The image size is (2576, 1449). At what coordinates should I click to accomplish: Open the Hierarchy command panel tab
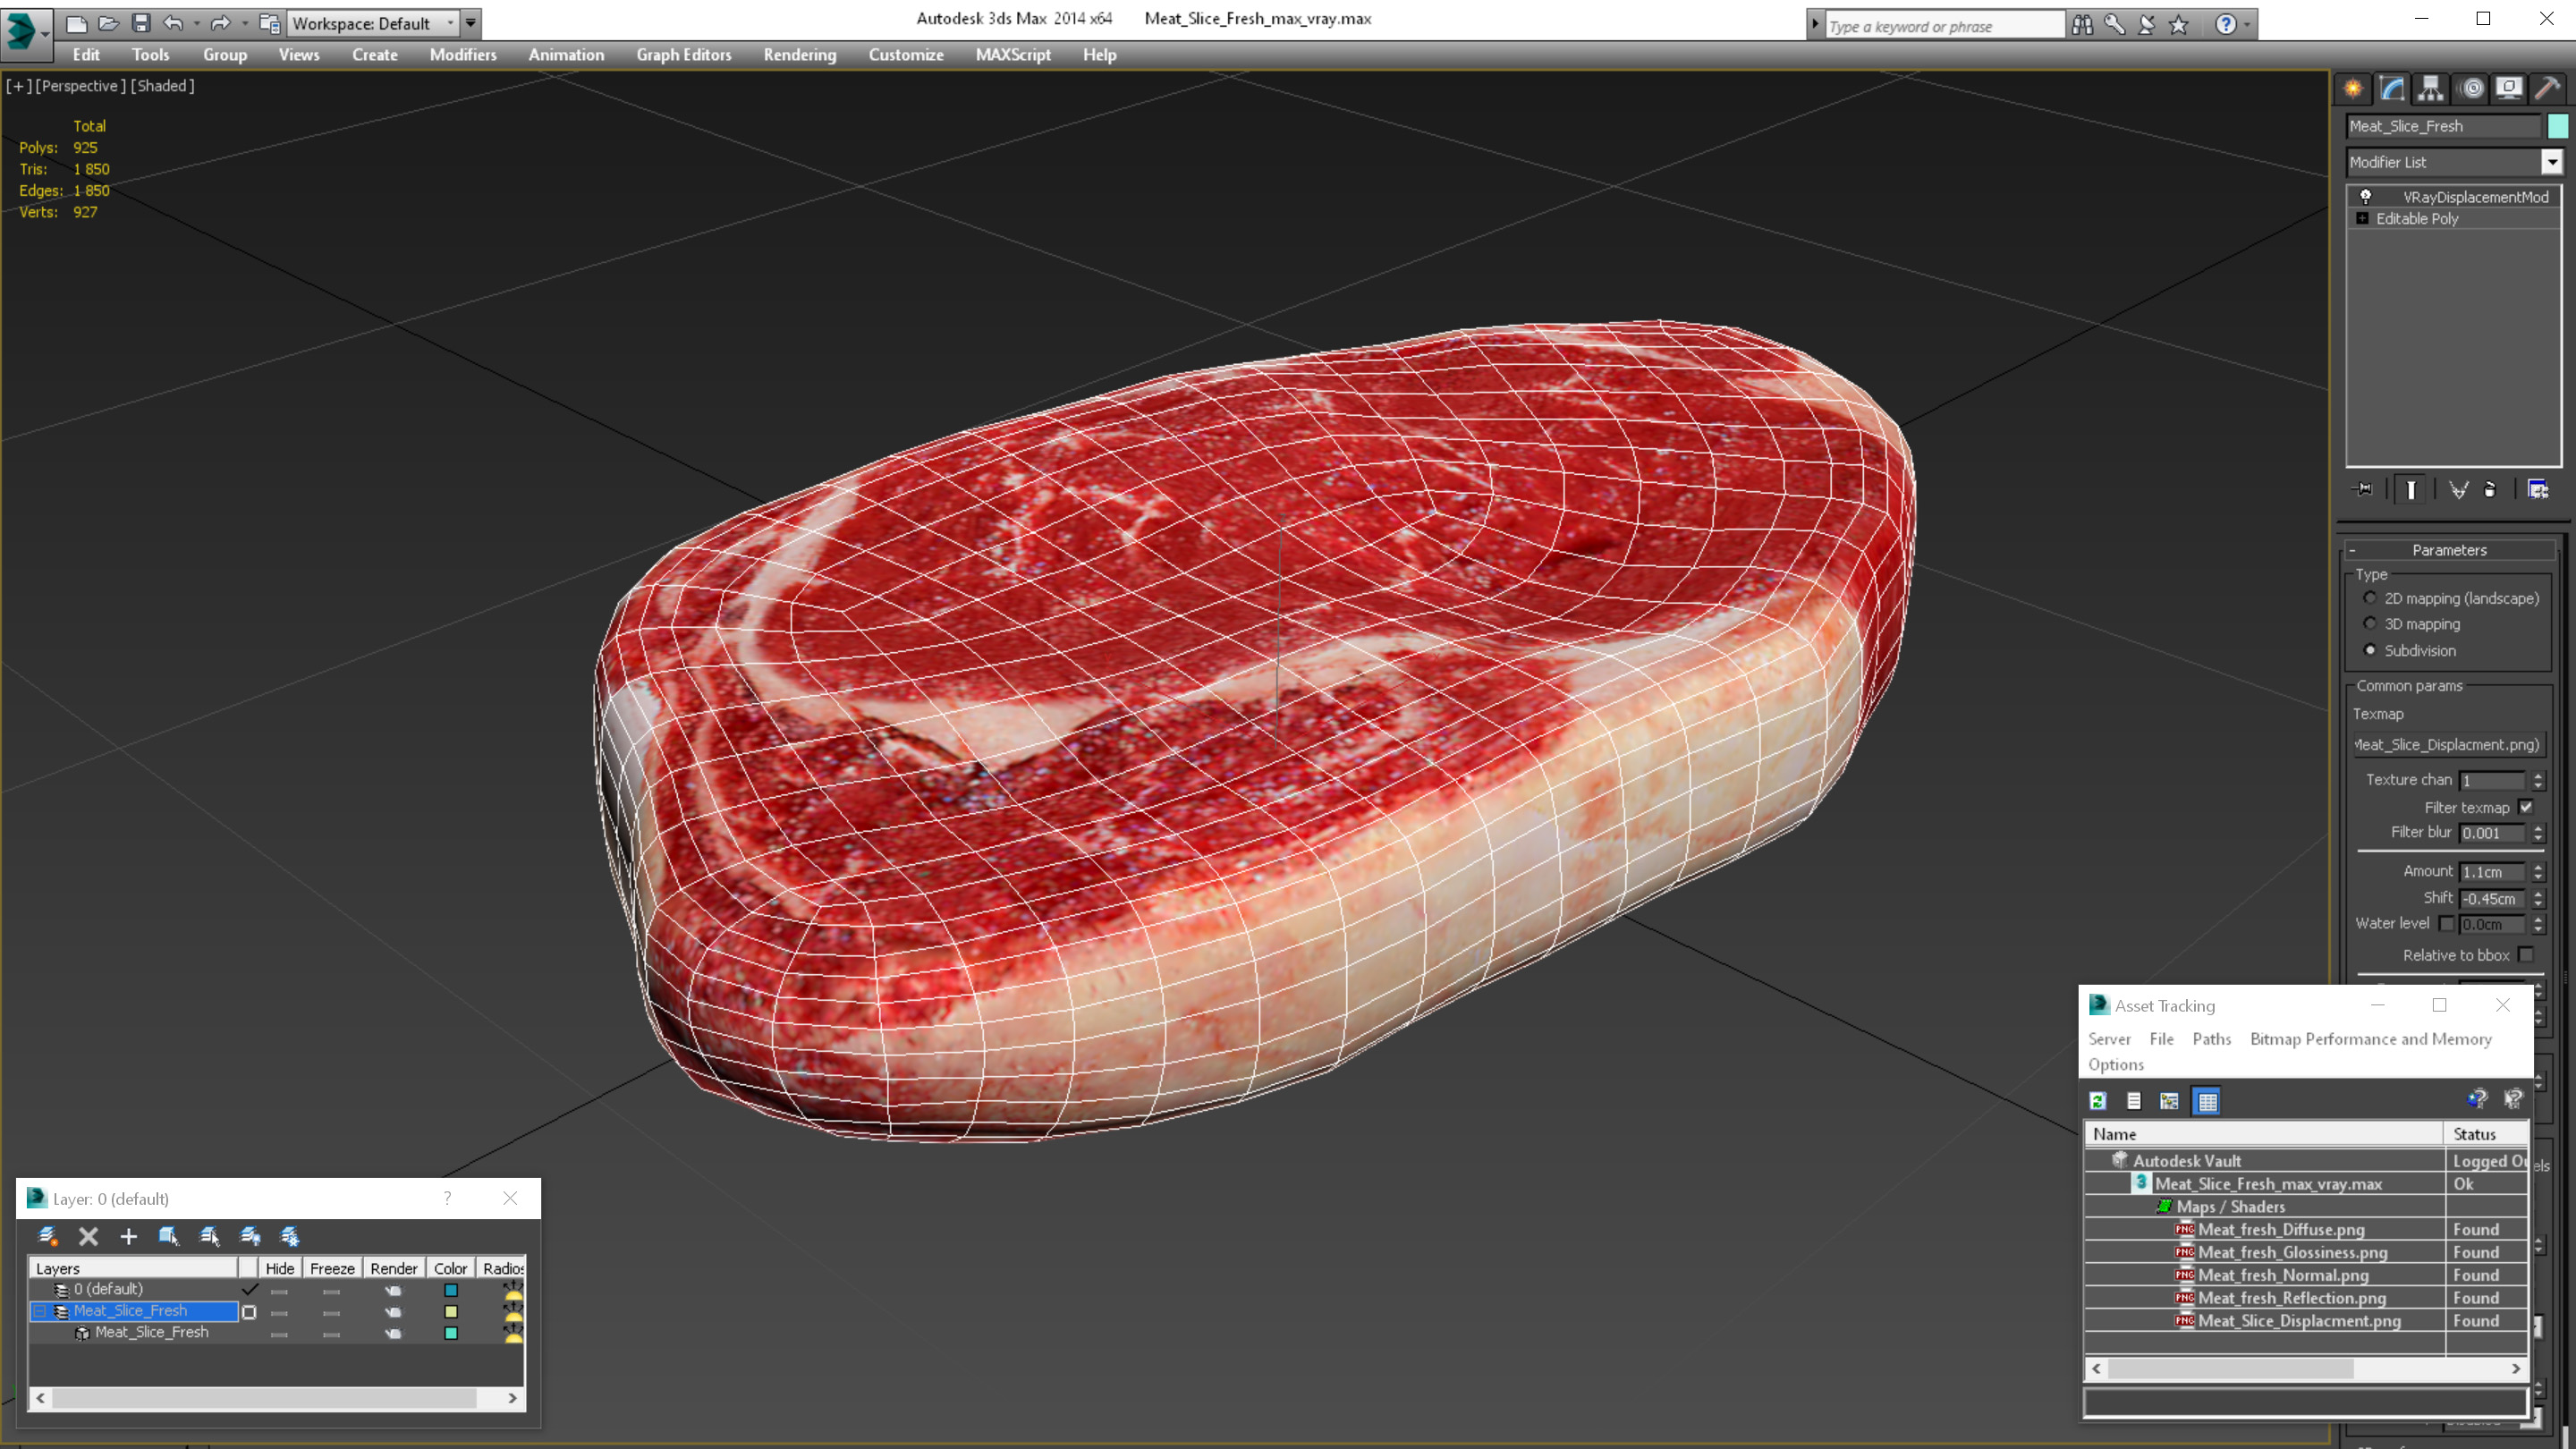[x=2431, y=88]
